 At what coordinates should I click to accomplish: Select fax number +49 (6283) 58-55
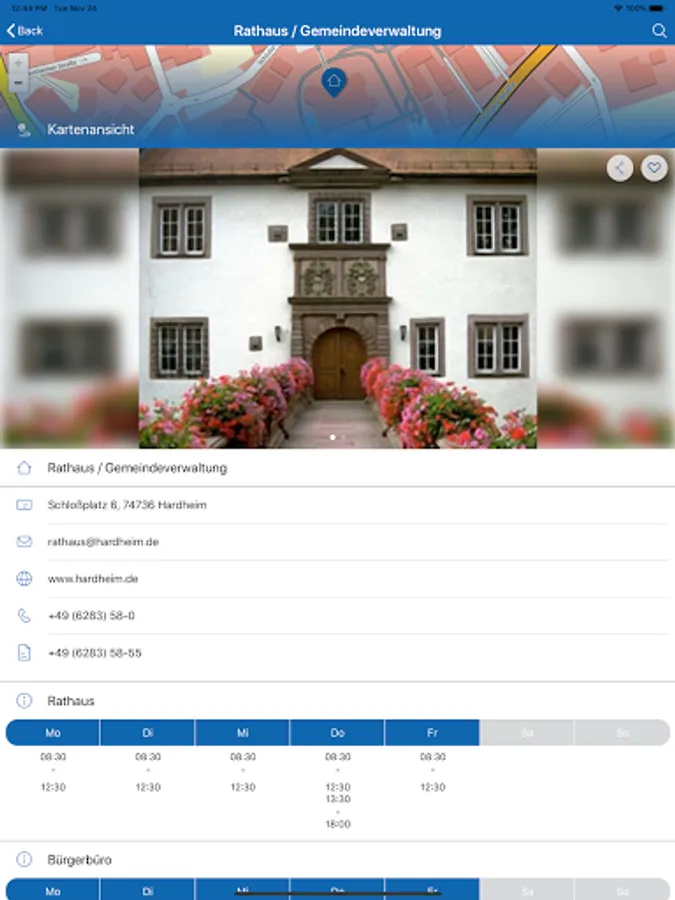(x=95, y=653)
